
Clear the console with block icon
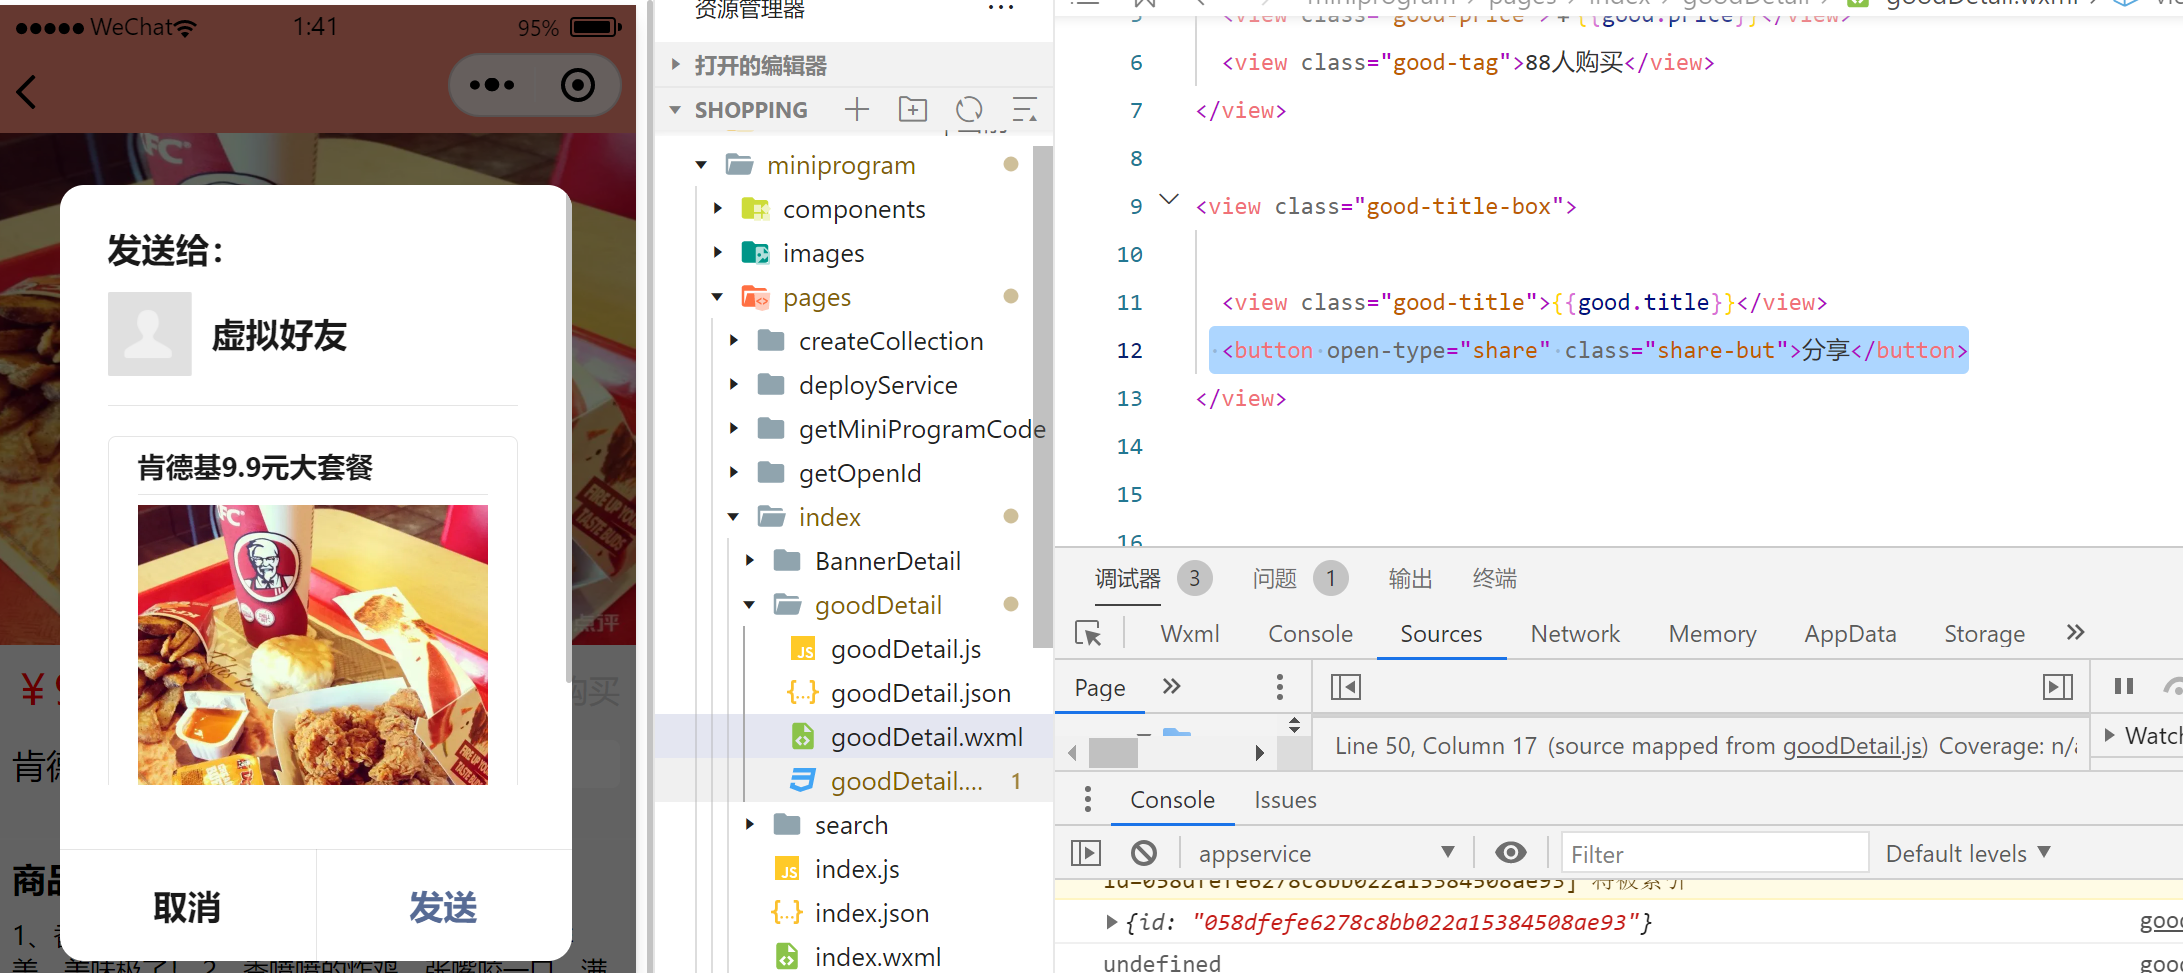tap(1144, 853)
